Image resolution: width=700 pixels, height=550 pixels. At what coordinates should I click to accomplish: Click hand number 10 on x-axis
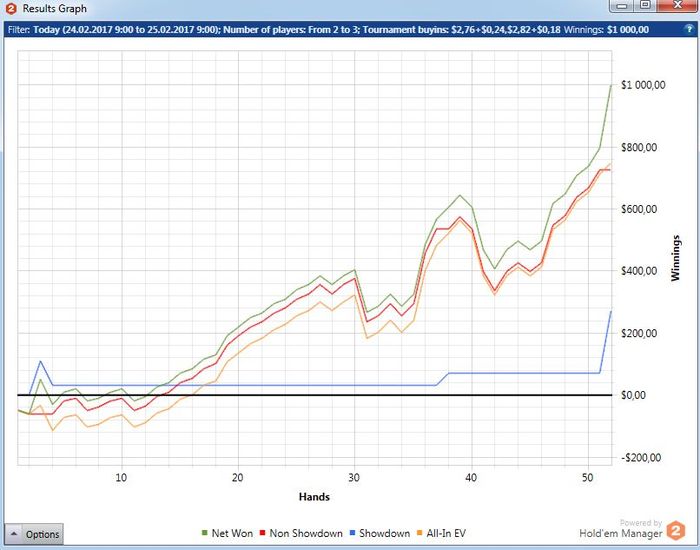click(121, 478)
